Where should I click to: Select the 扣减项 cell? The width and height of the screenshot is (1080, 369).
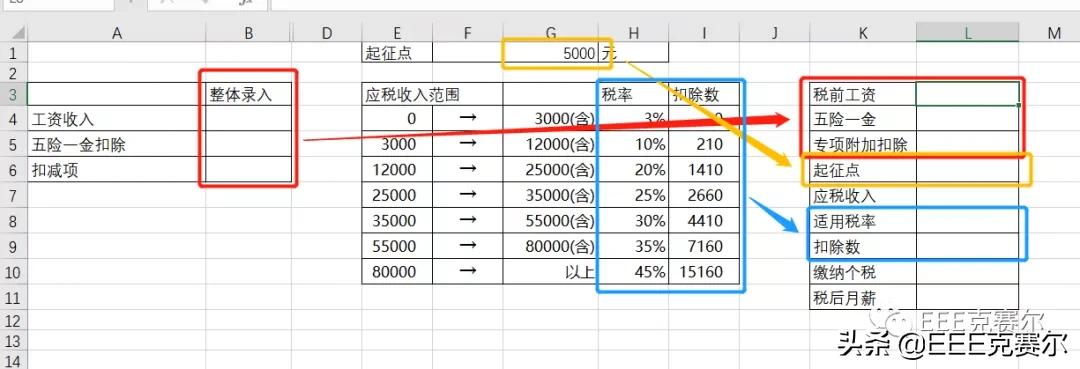[116, 169]
